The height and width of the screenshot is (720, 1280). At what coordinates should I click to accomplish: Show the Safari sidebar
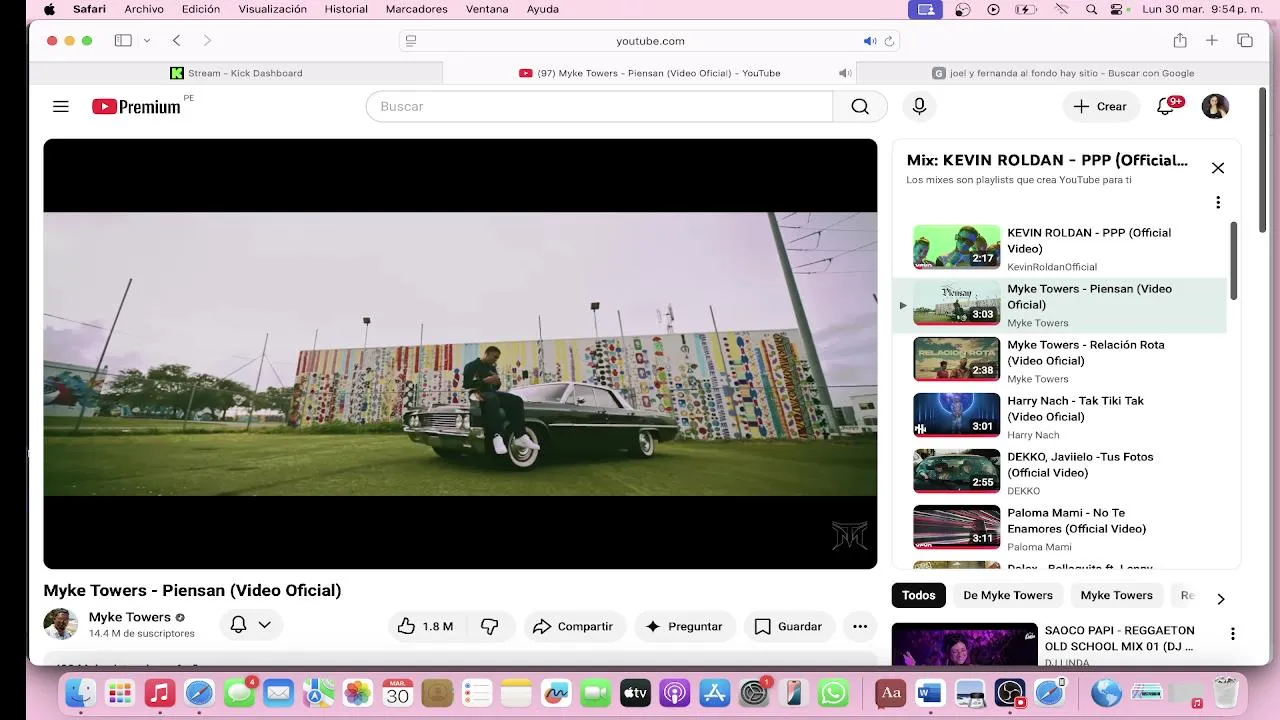(123, 41)
